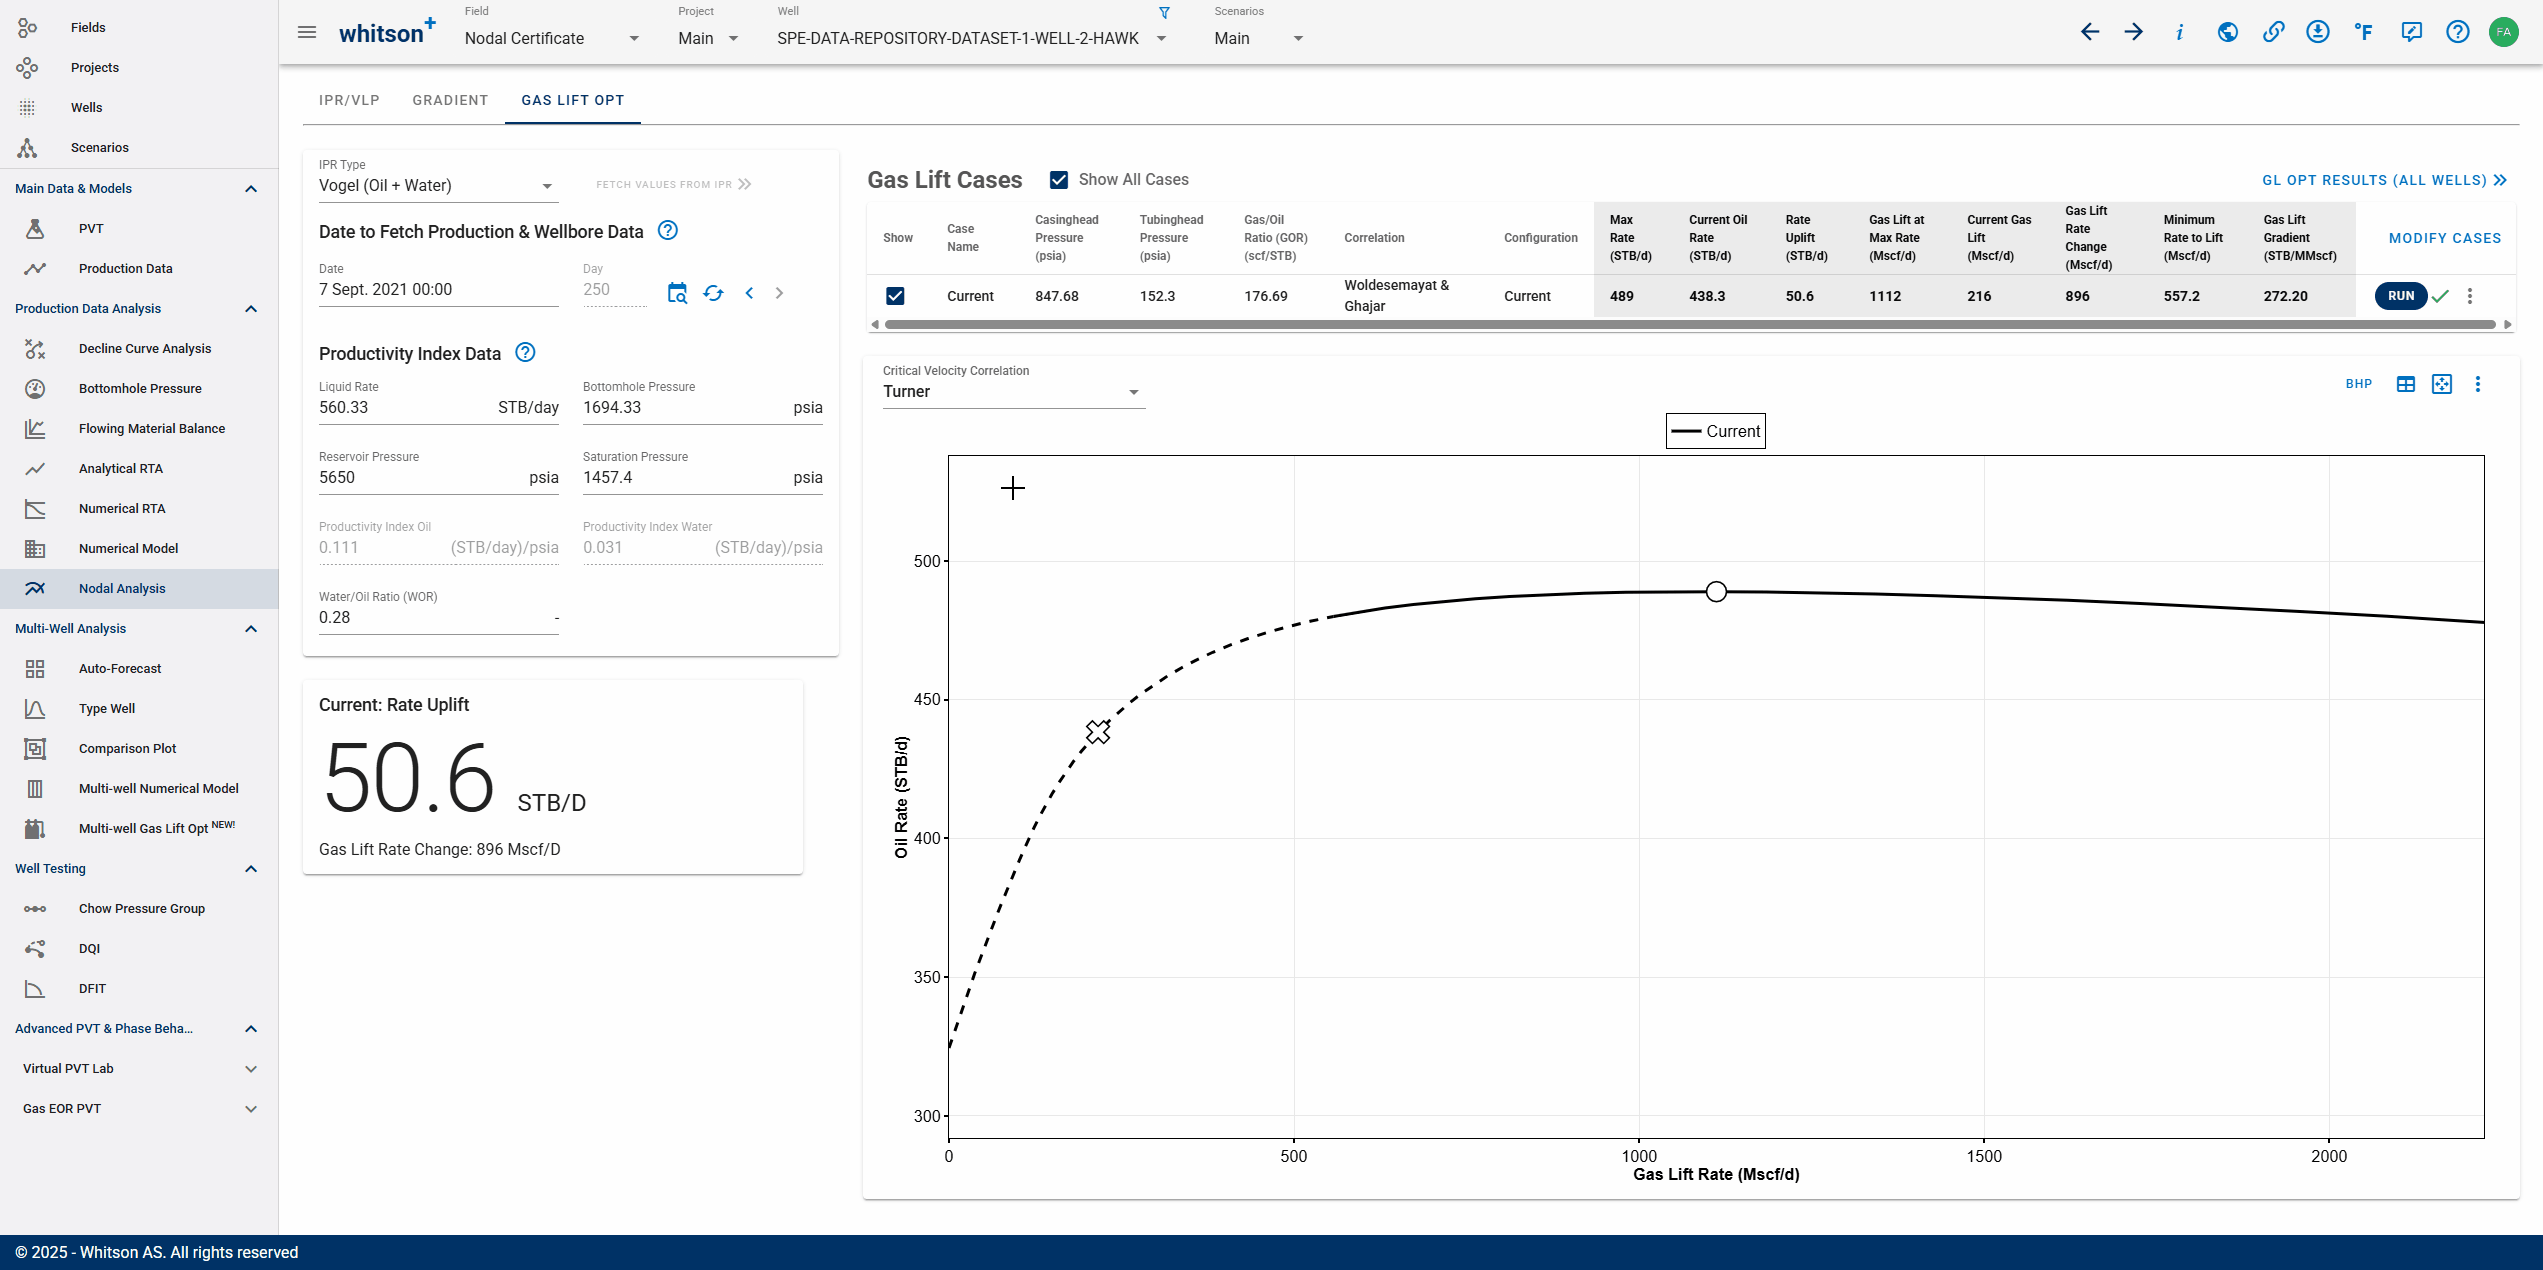The width and height of the screenshot is (2543, 1270).
Task: Expand Virtual PVT Lab section
Action: (251, 1068)
